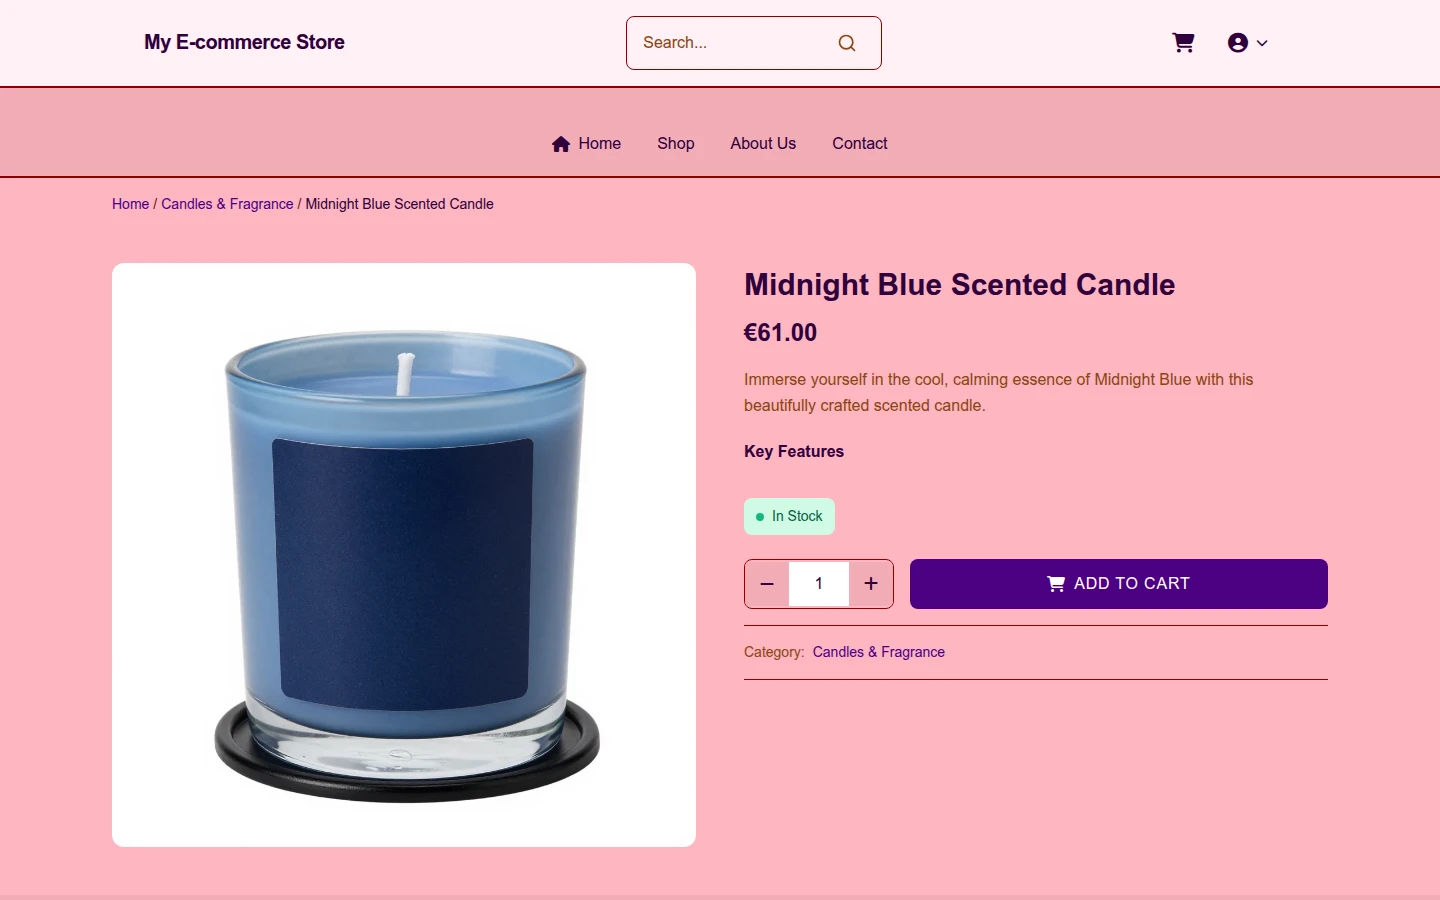Open the Contact navigation link
The image size is (1440, 900).
tap(860, 144)
